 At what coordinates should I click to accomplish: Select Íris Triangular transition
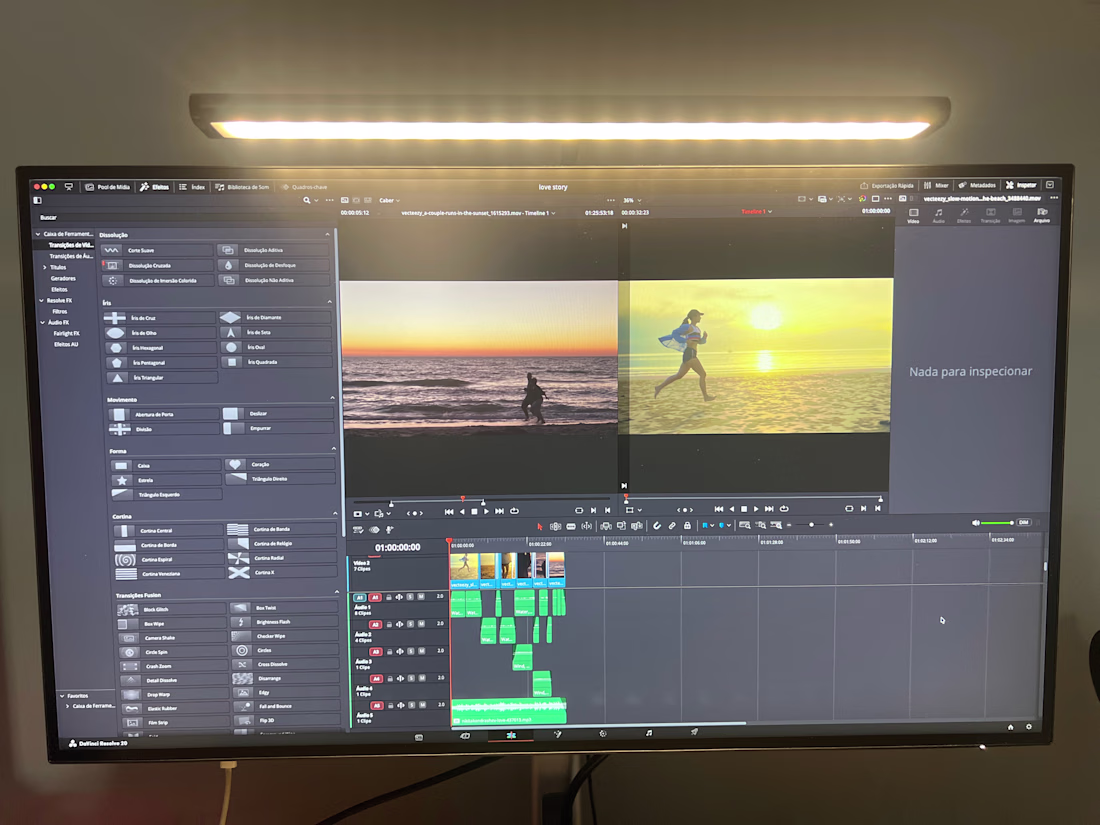click(x=162, y=377)
